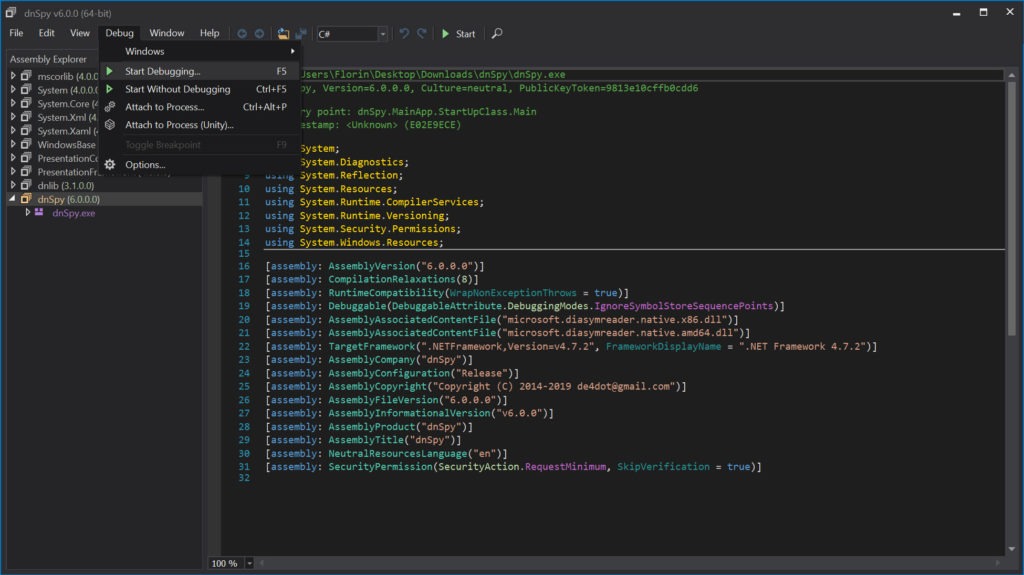The image size is (1024, 575).
Task: Expand the dnlib (3.1.0.0) node
Action: pyautogui.click(x=12, y=185)
